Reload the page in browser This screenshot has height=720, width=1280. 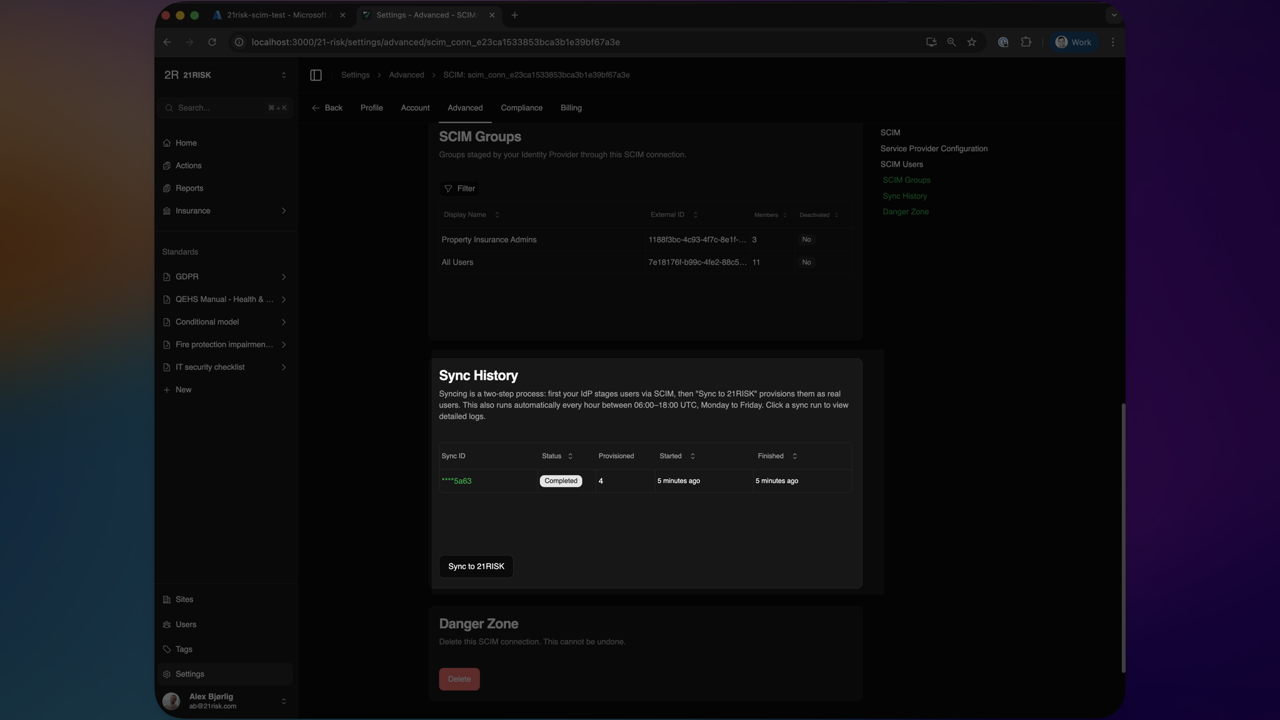[212, 42]
